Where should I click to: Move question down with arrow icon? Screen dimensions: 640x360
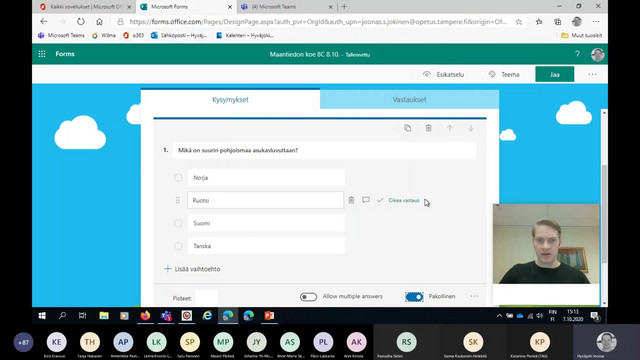471,128
